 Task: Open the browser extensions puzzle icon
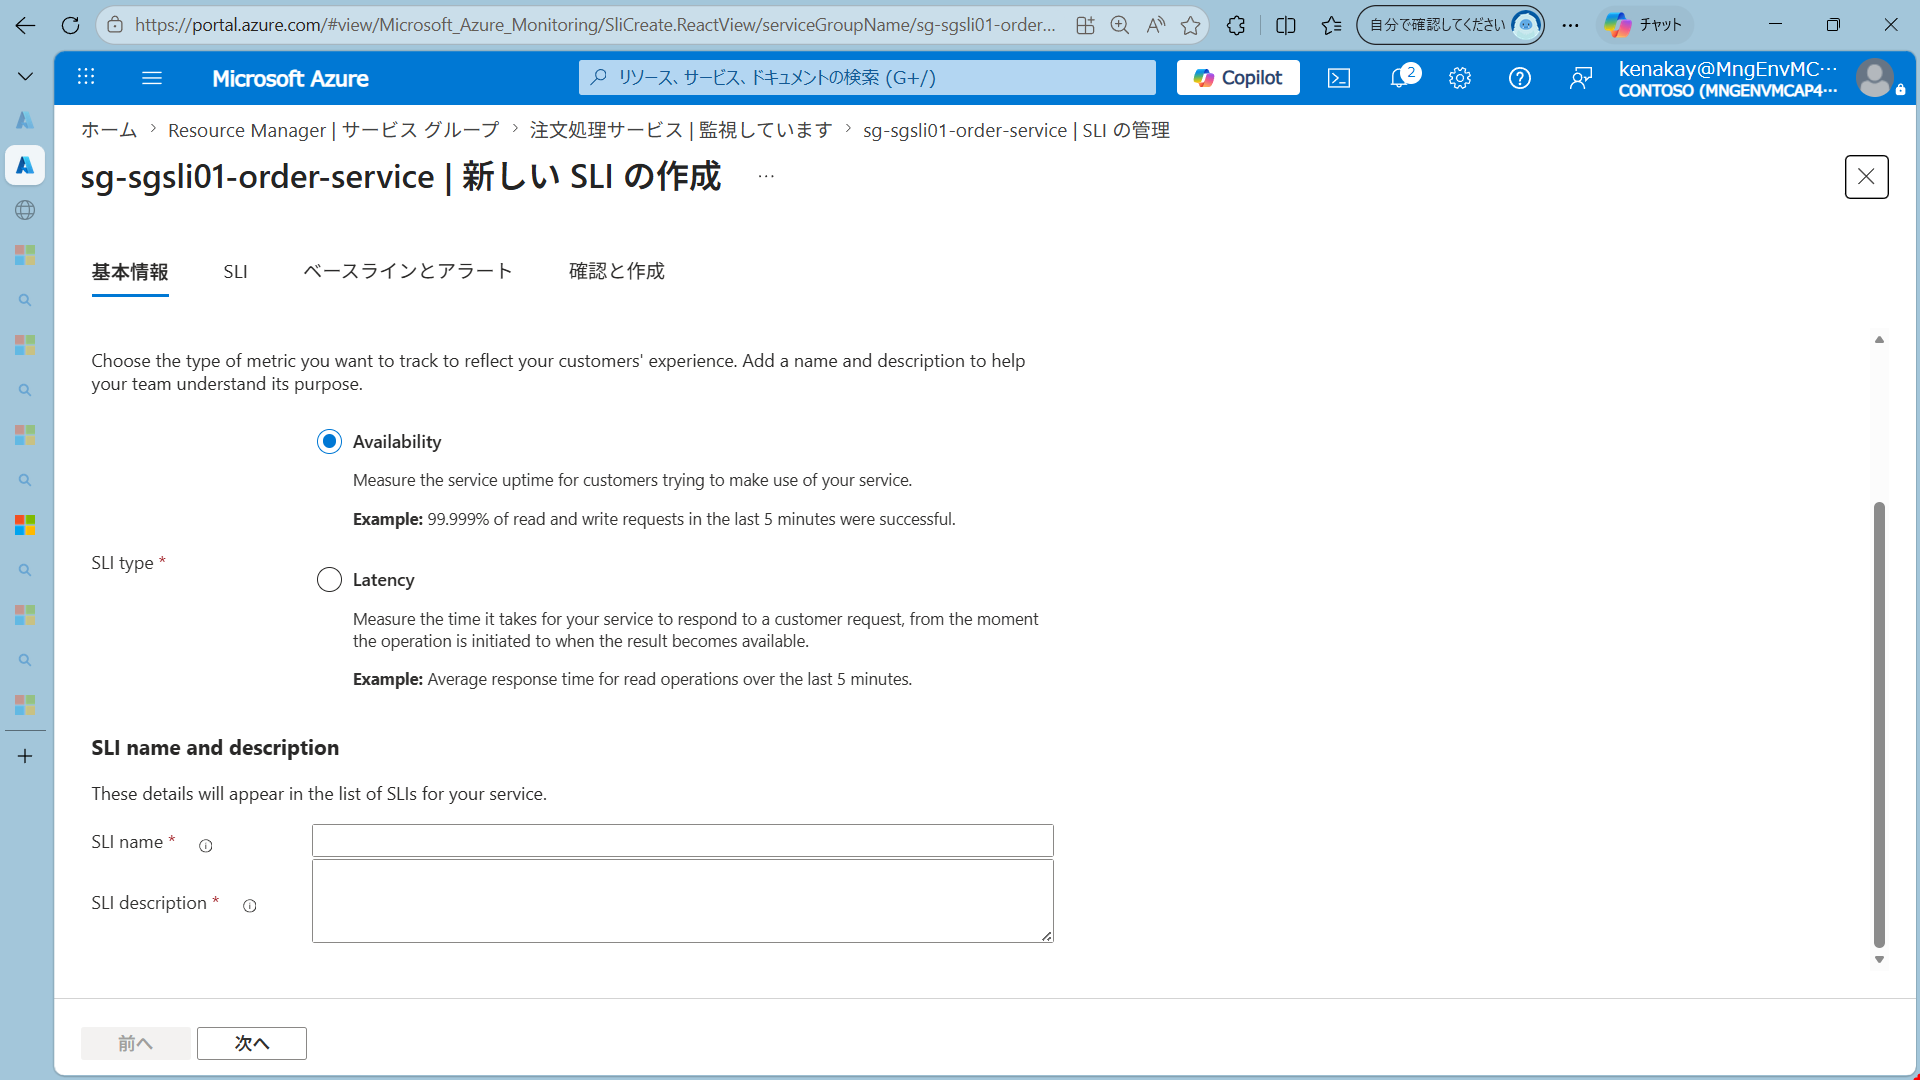1236,25
